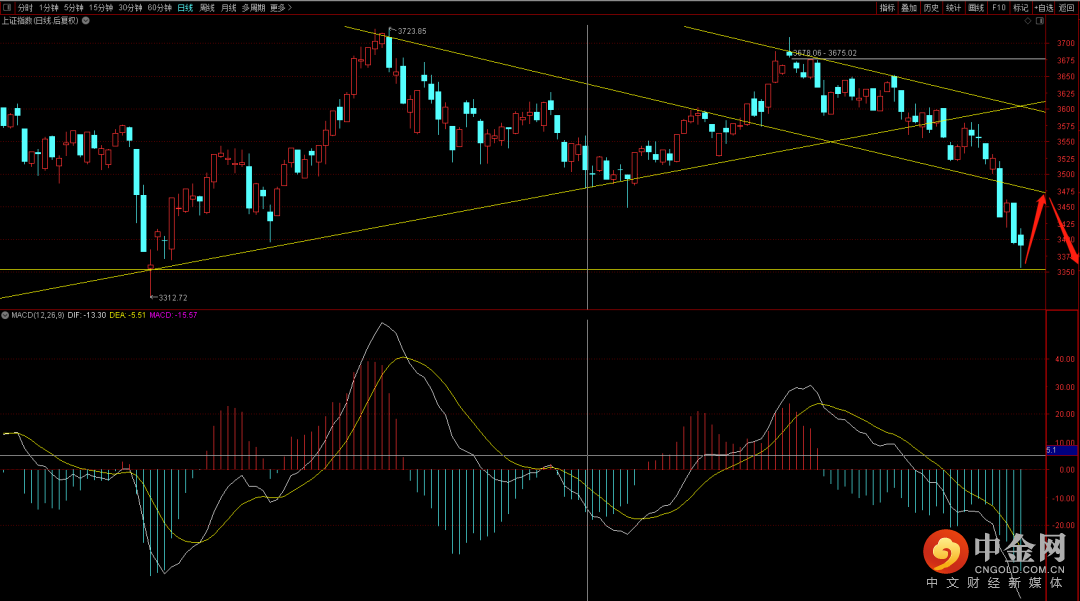This screenshot has width=1080, height=601.
Task: Switch to 月线 monthly chart
Action: [x=229, y=7]
